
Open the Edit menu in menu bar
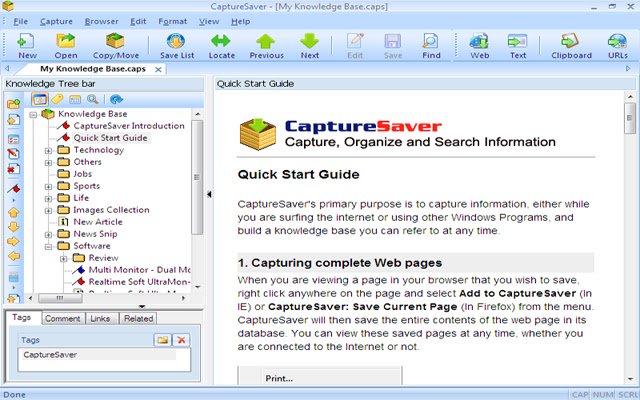(x=138, y=22)
